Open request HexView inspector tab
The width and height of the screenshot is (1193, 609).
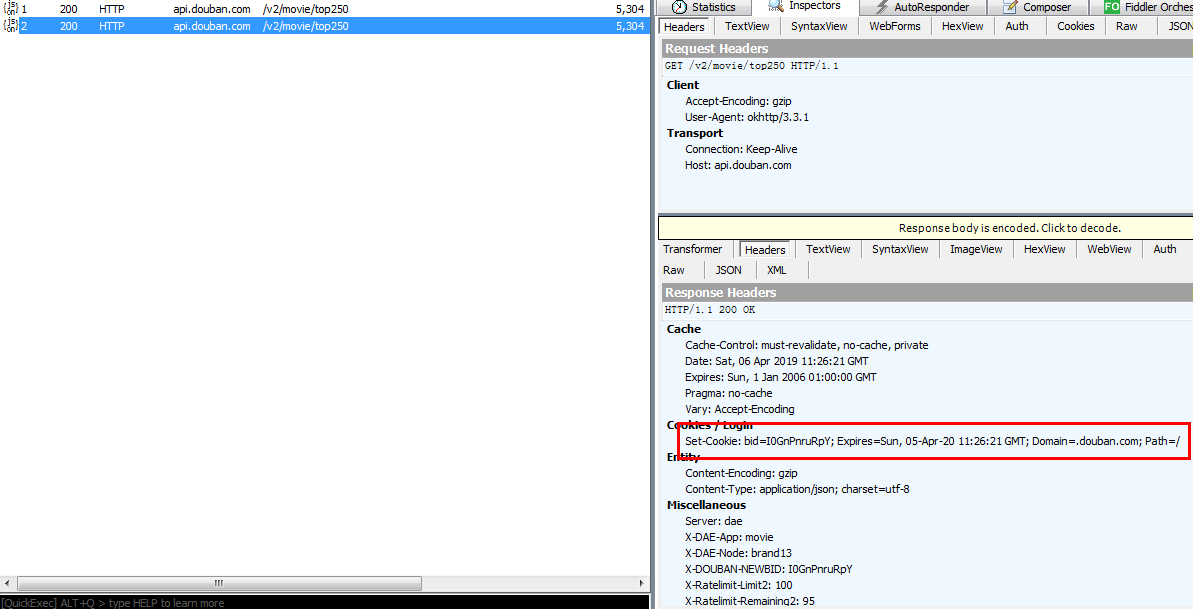pyautogui.click(x=962, y=26)
